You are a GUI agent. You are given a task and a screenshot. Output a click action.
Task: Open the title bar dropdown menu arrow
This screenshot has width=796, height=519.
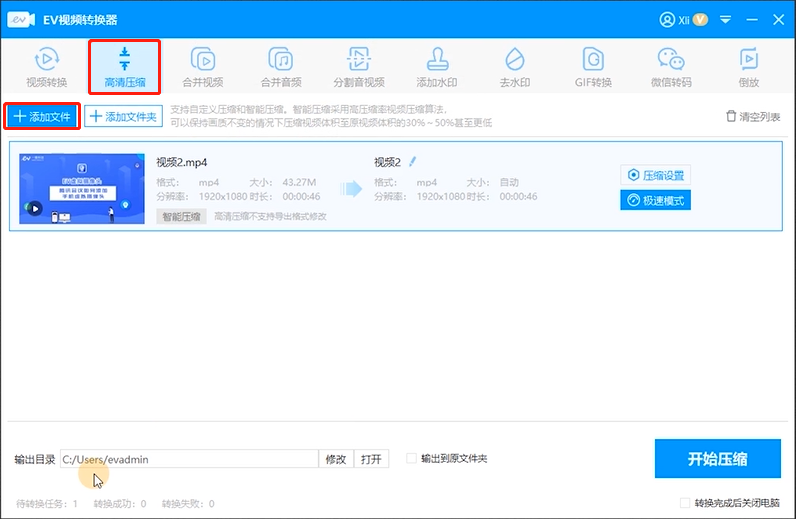[727, 19]
